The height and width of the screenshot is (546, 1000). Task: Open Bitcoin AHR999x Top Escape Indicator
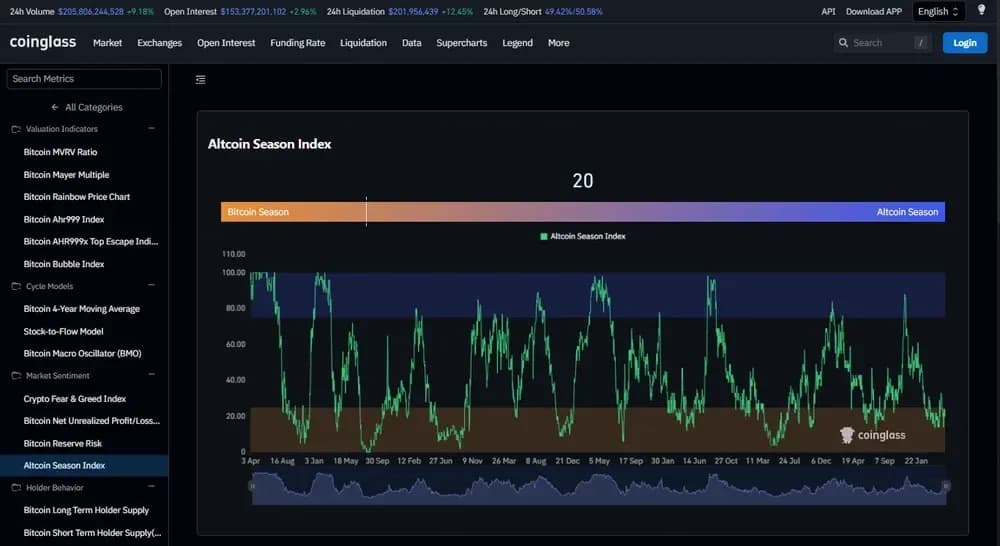(x=91, y=242)
